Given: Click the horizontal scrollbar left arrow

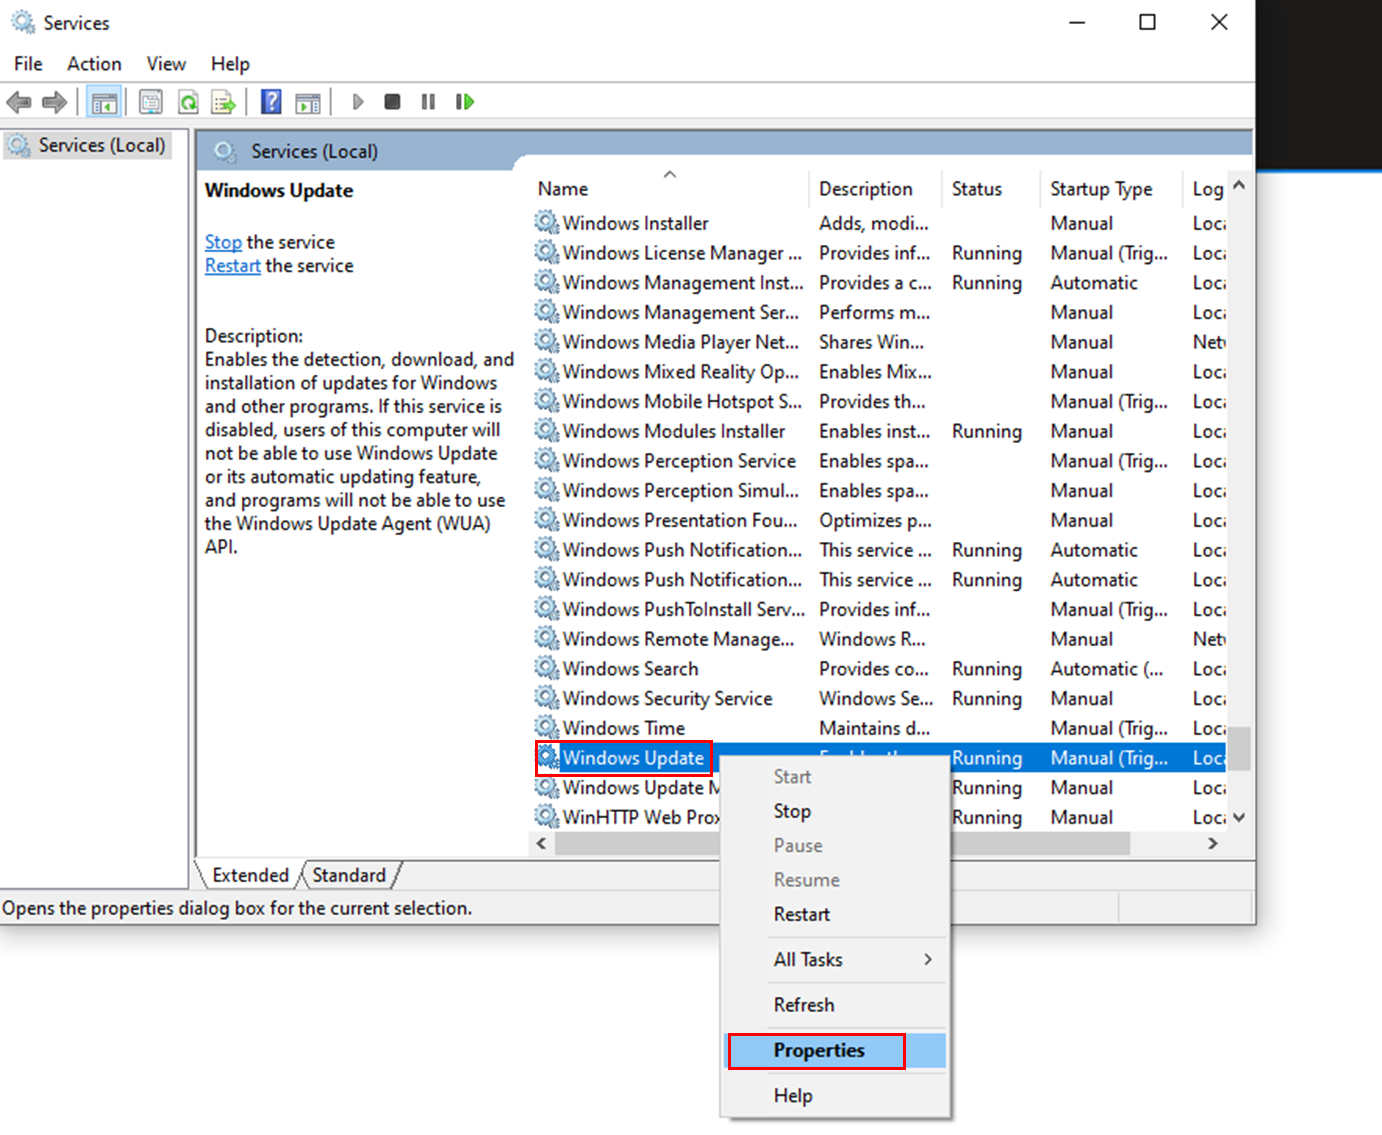Looking at the screenshot, I should click(541, 844).
